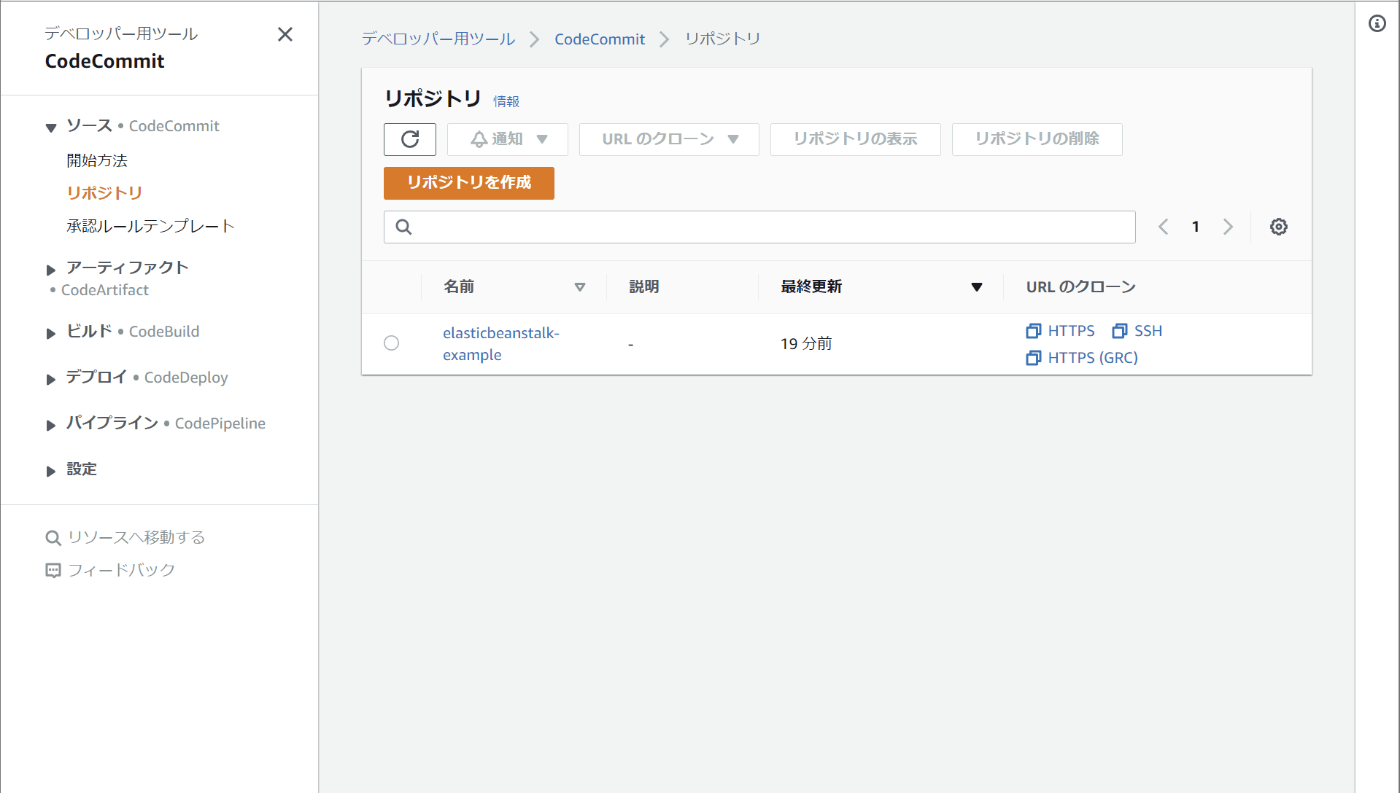Open フィードバック in the sidebar
Viewport: 1400px width, 793px height.
click(x=110, y=570)
